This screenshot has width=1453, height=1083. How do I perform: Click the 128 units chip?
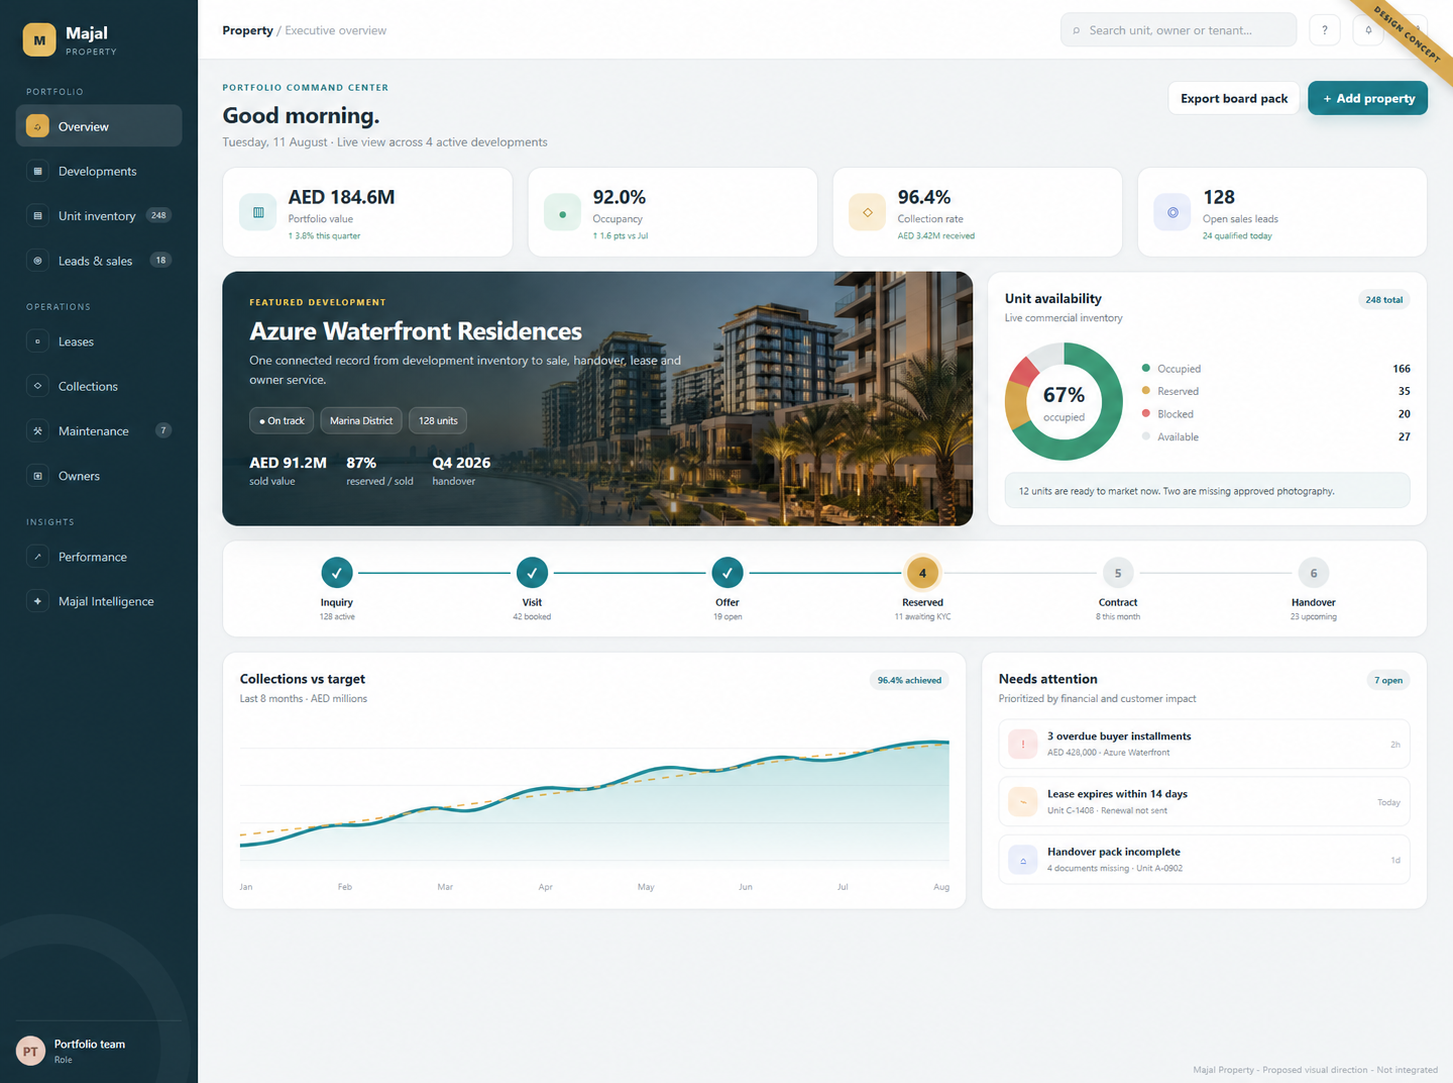click(438, 421)
